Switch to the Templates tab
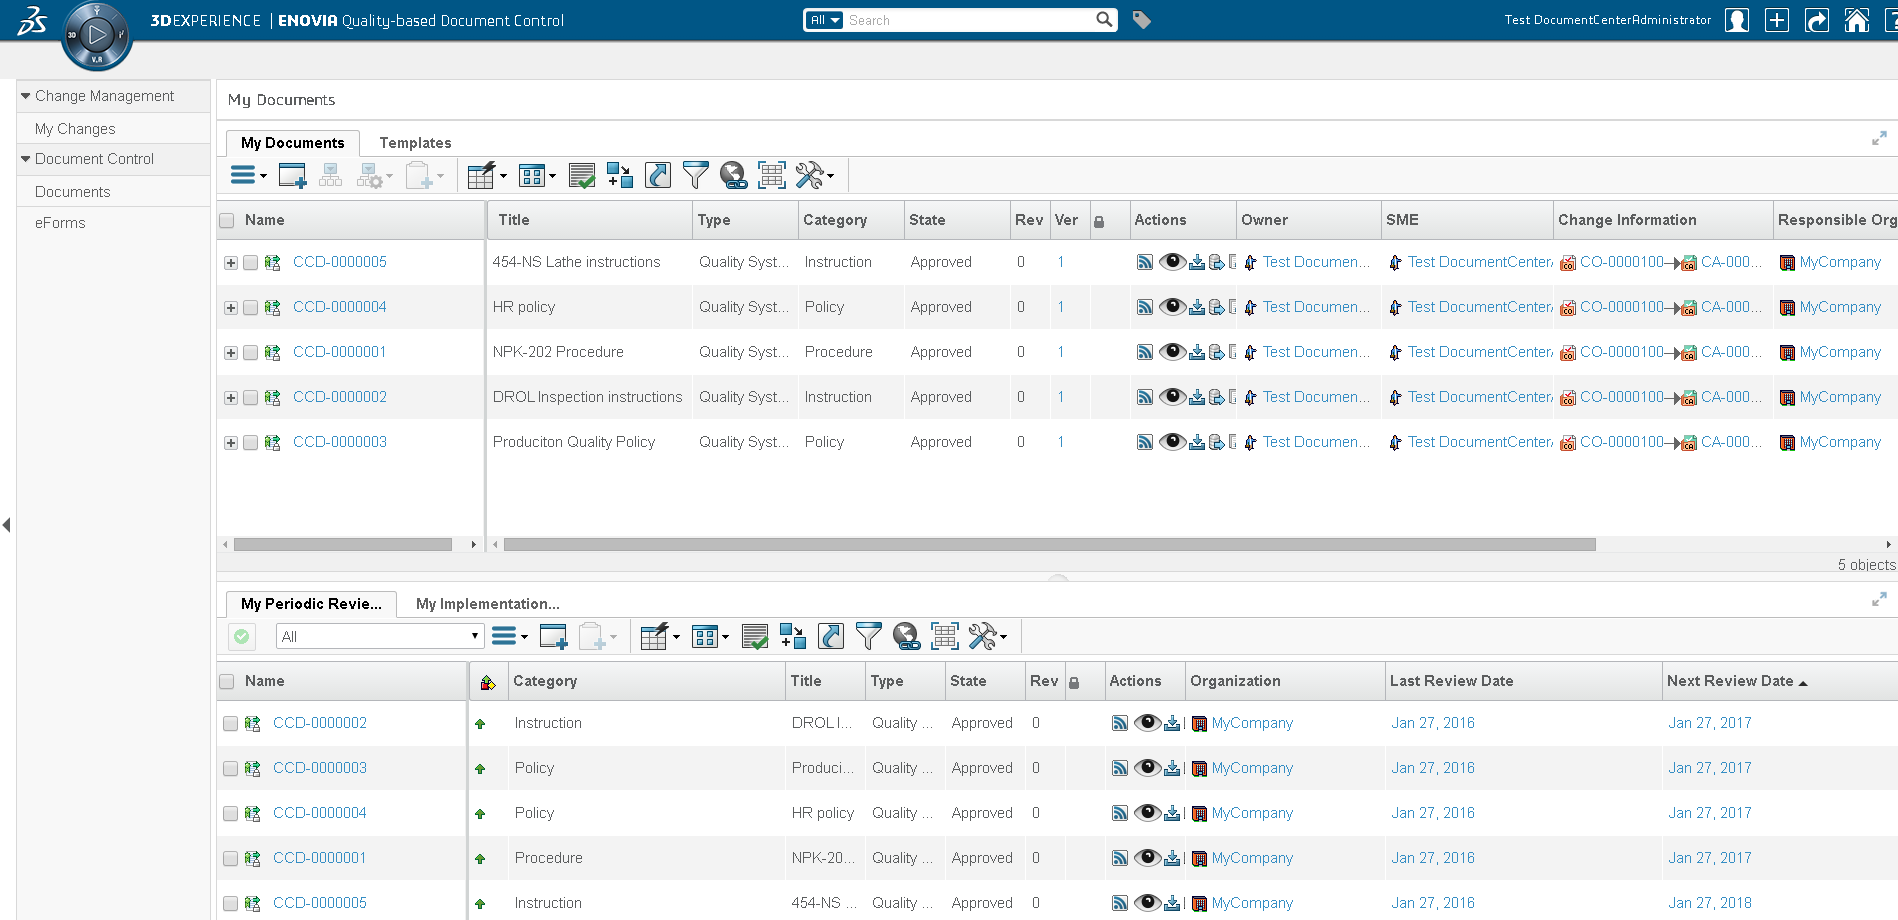This screenshot has height=920, width=1898. click(x=415, y=143)
